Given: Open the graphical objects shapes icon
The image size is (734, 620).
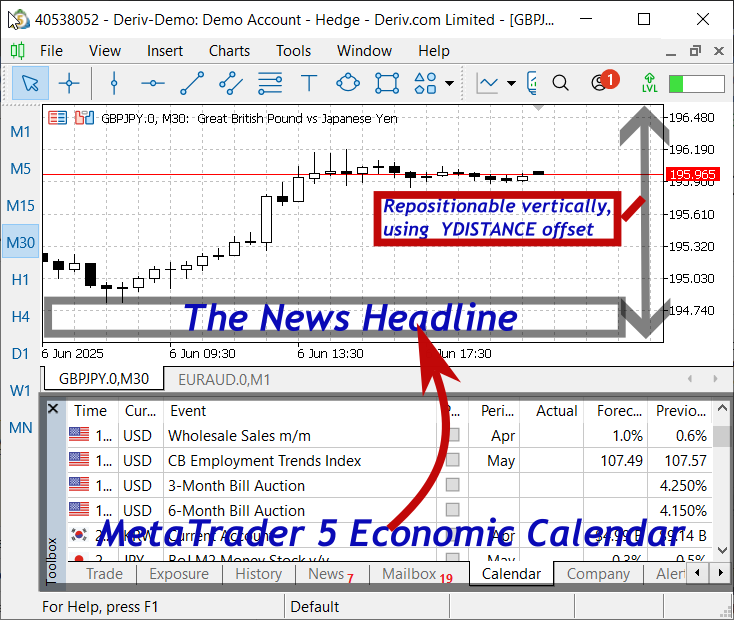Looking at the screenshot, I should (425, 83).
